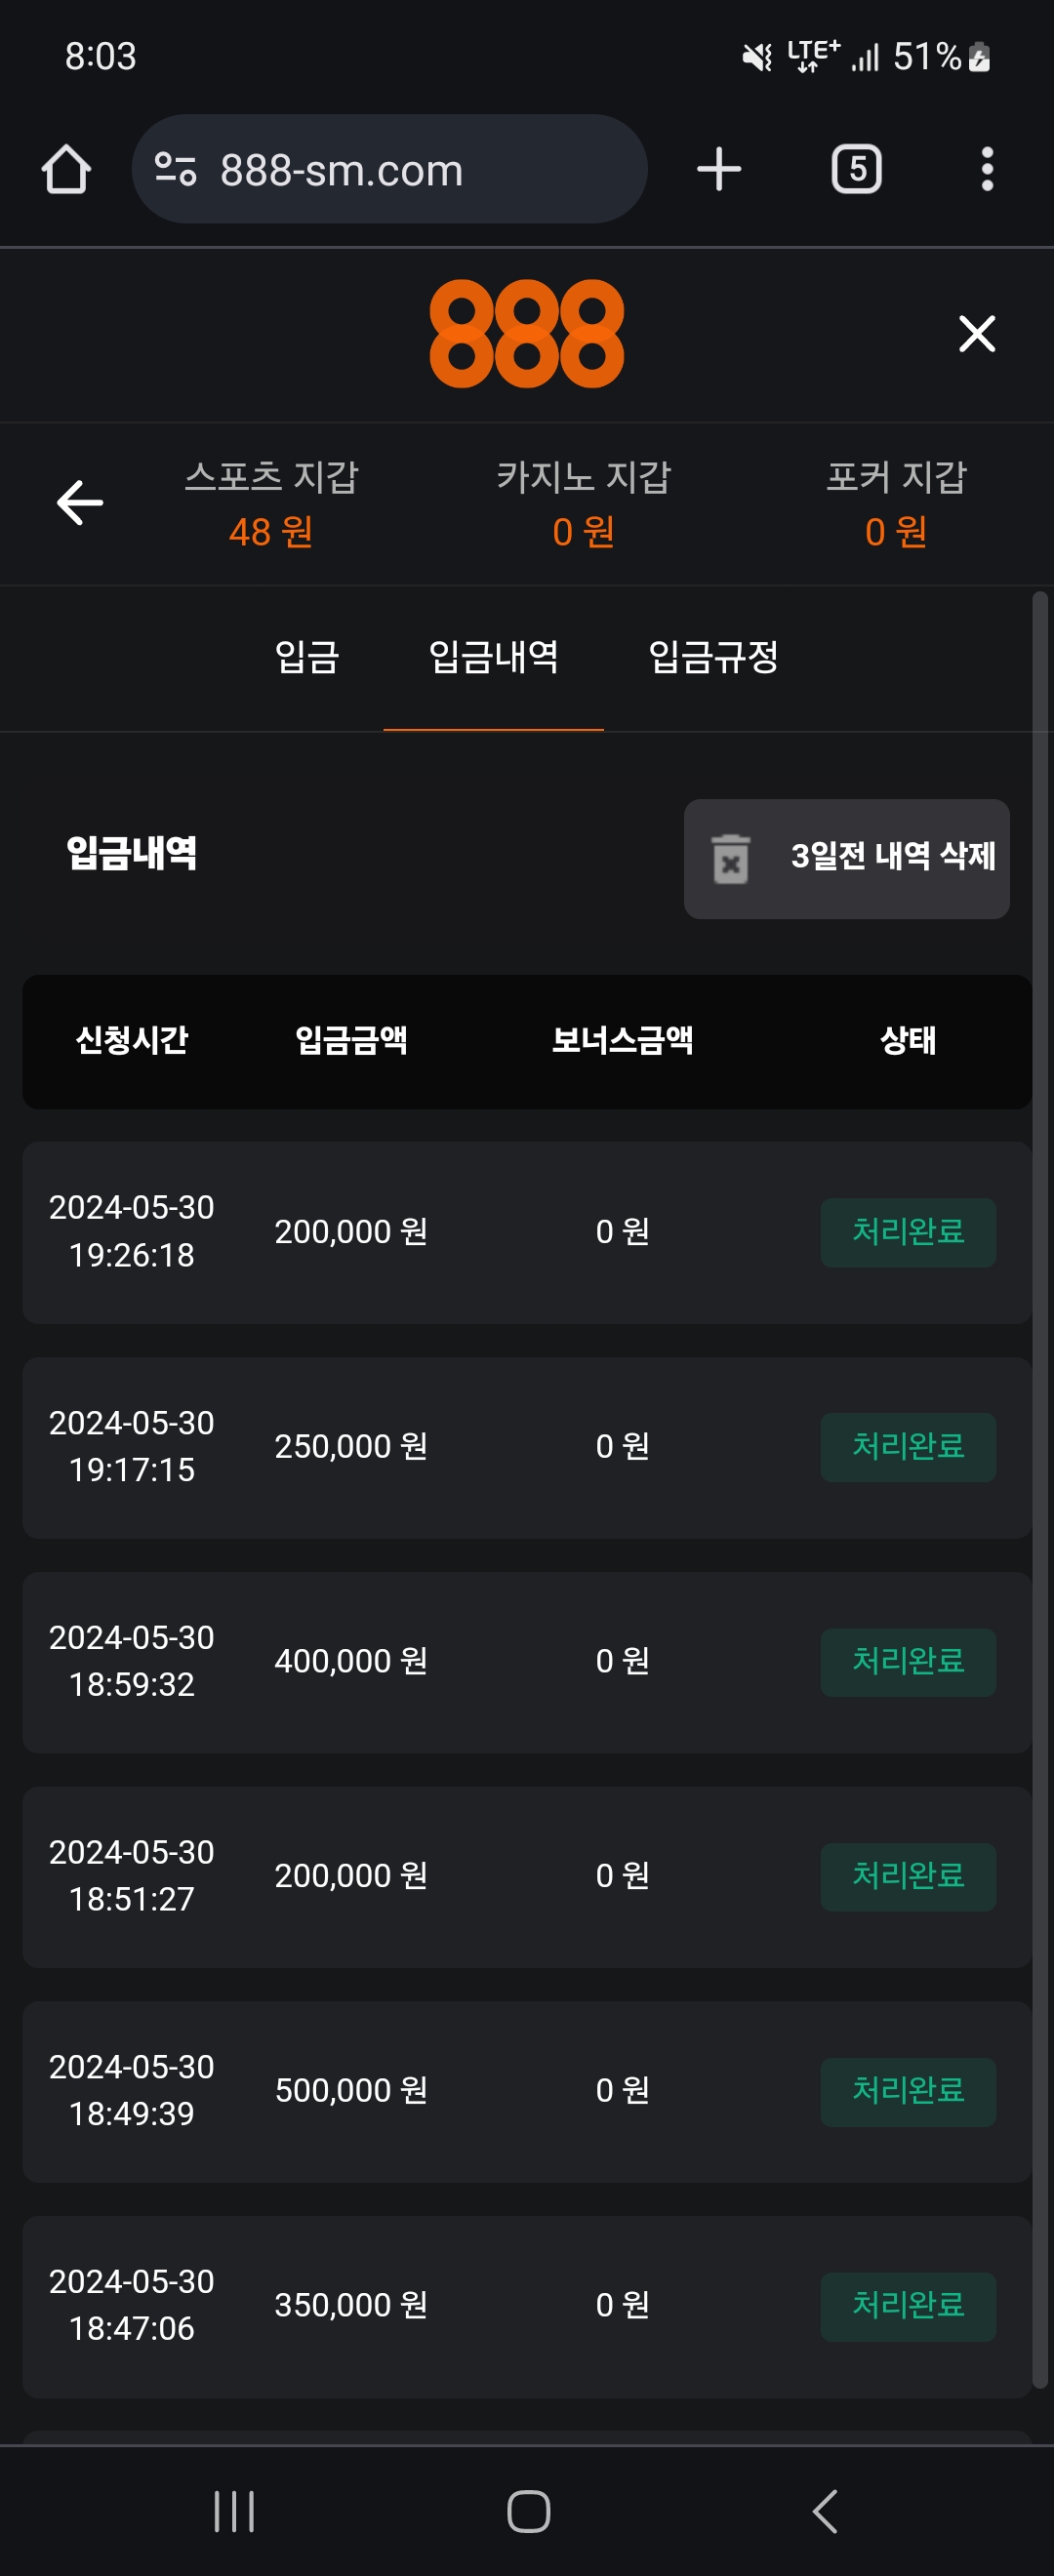Tap the browser home icon
This screenshot has width=1054, height=2576.
(66, 169)
